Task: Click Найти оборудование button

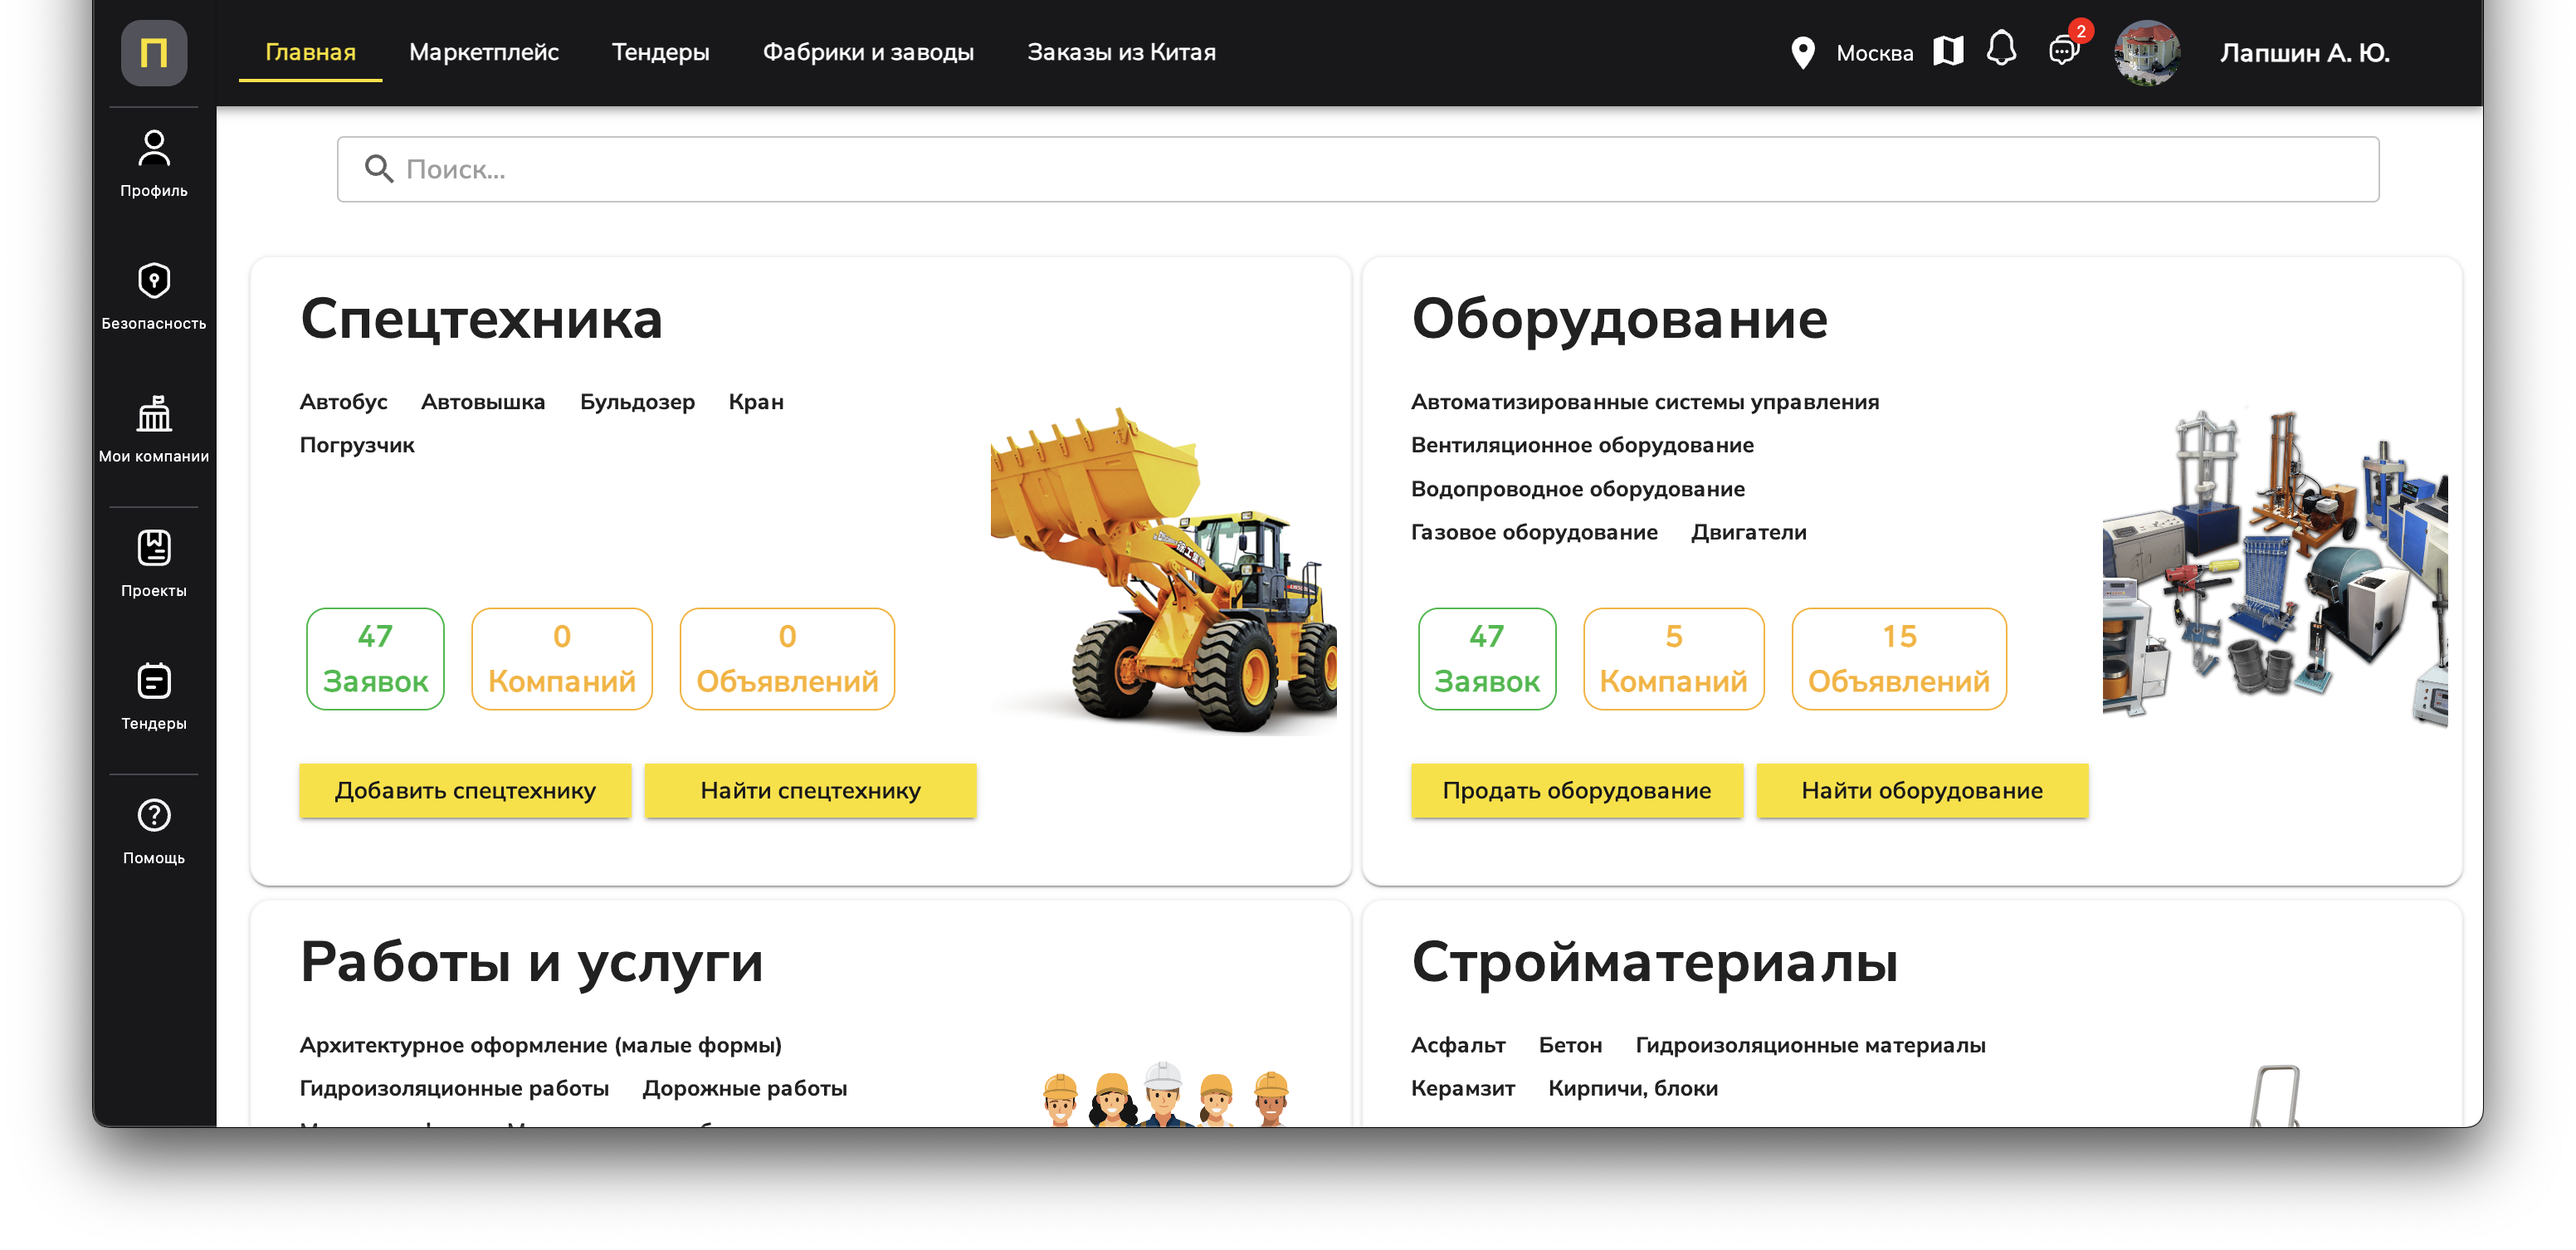Action: pos(1922,790)
